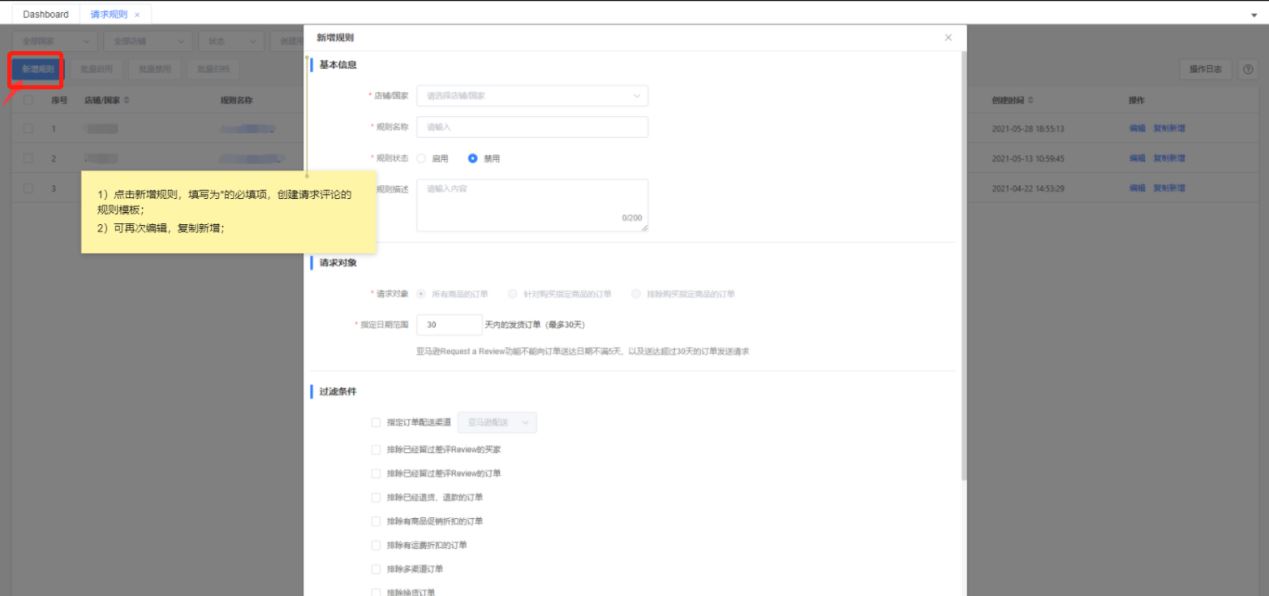Enable 排除已经退货、退款的订单 checkbox
Viewport: 1269px width, 596px height.
click(x=376, y=497)
